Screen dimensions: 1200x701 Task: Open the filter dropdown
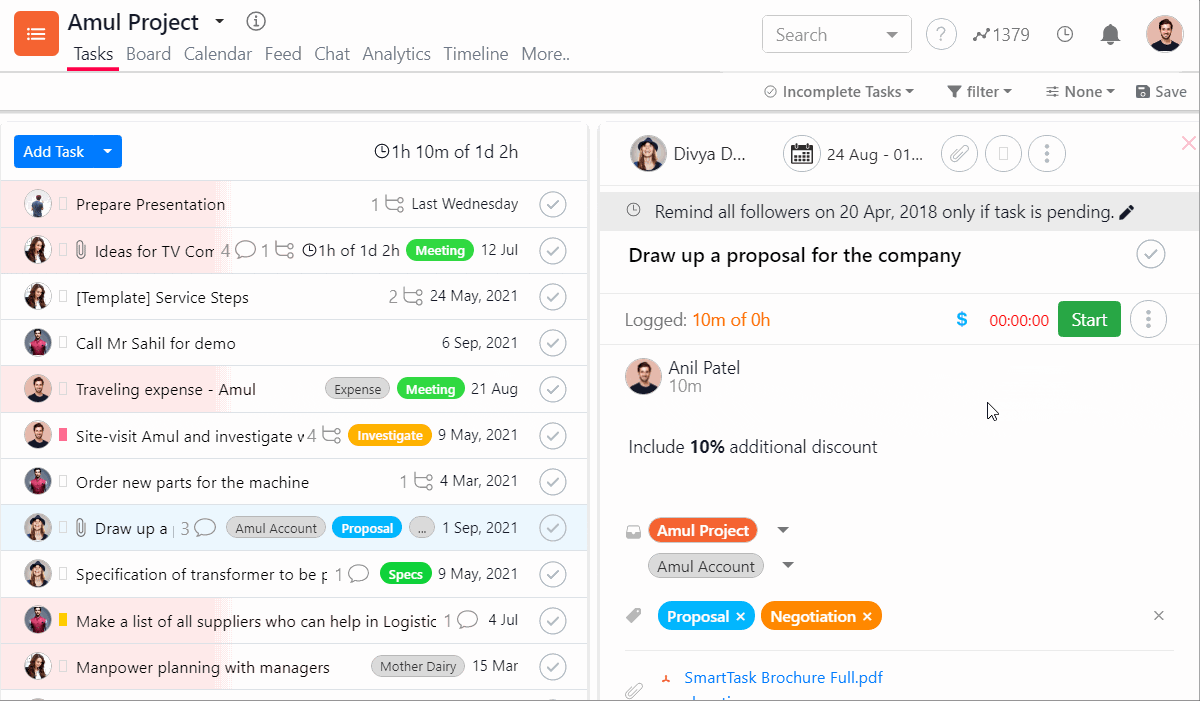(980, 92)
